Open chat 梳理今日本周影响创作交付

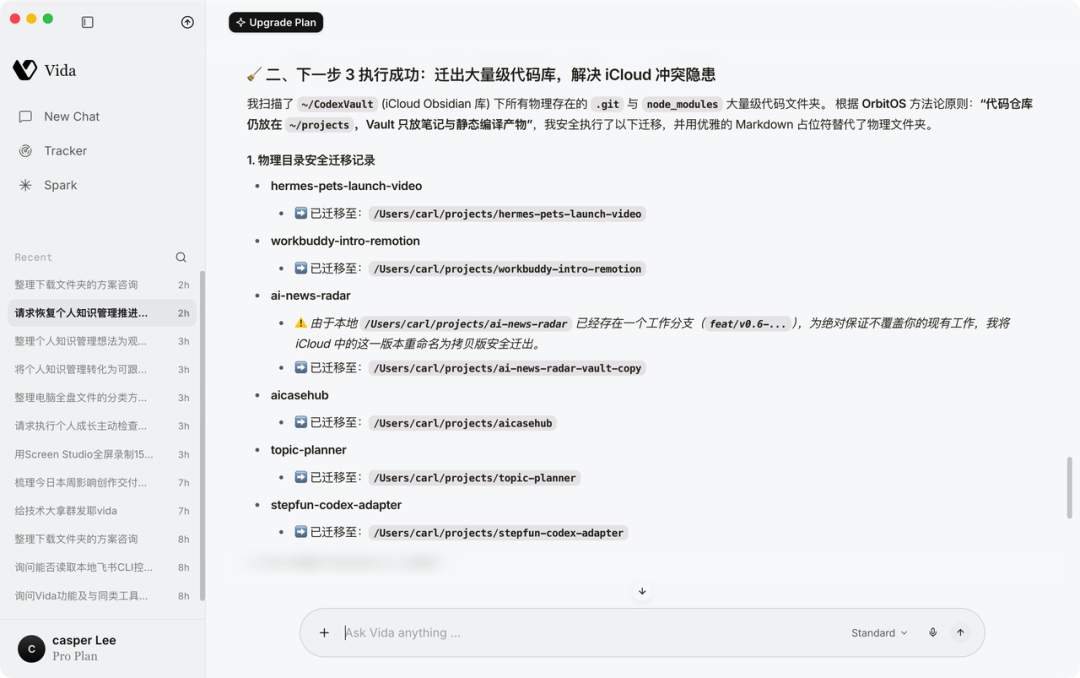pyautogui.click(x=102, y=482)
